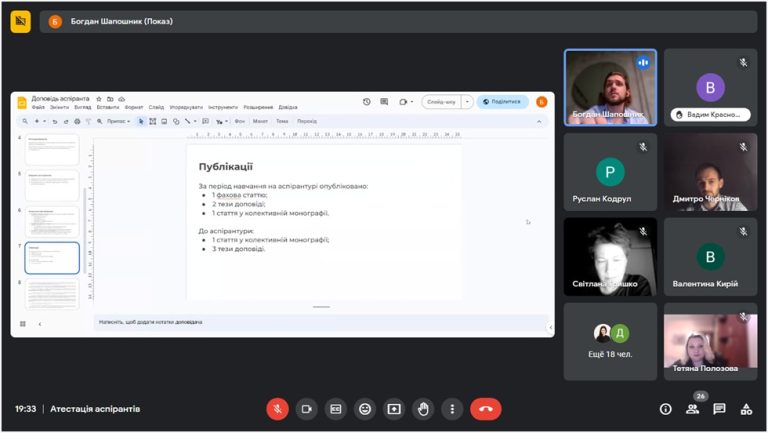Open grid view icon below filmstrip
The width and height of the screenshot is (768, 433).
coord(23,324)
